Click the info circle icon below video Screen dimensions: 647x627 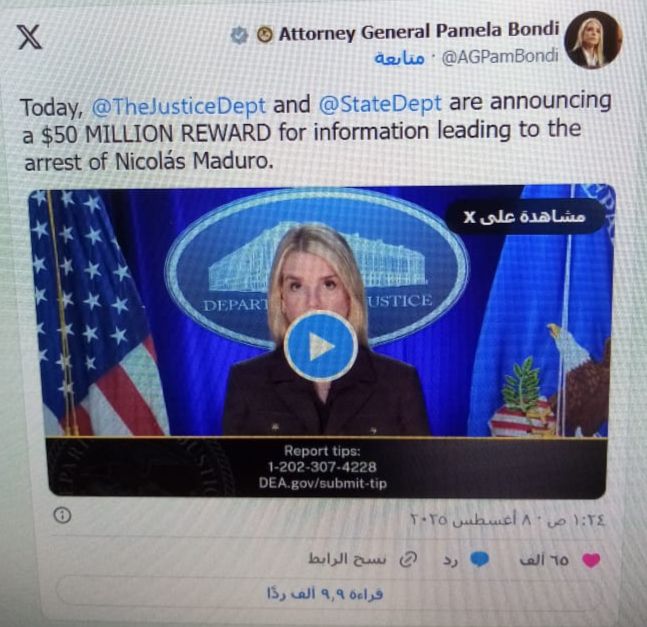coord(62,515)
